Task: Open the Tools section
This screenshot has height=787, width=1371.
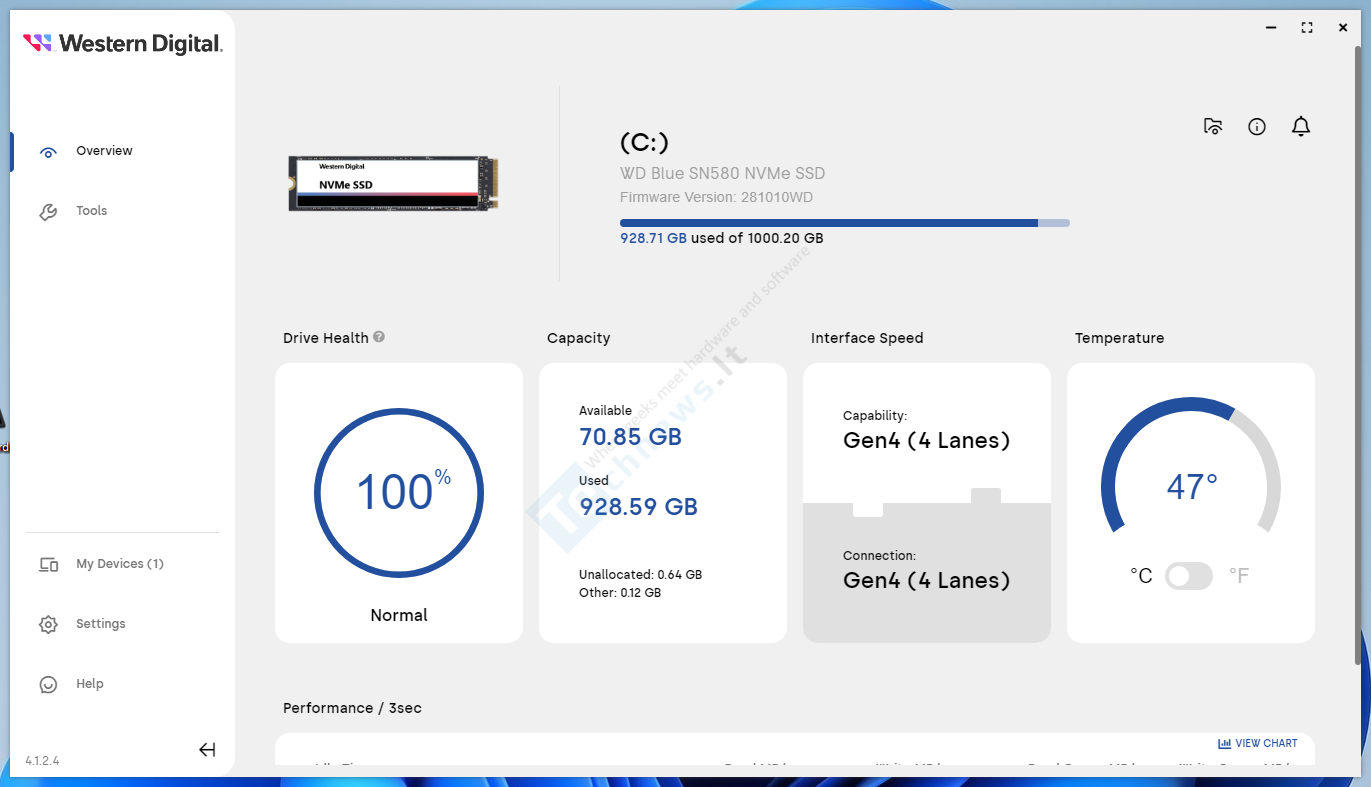Action: point(91,211)
